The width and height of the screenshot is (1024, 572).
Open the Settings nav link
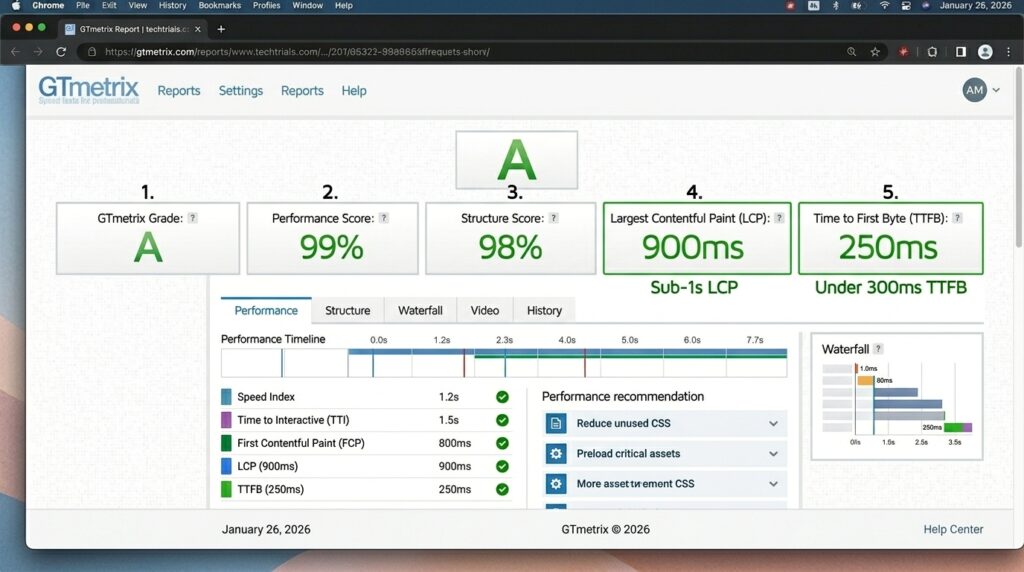pyautogui.click(x=240, y=91)
